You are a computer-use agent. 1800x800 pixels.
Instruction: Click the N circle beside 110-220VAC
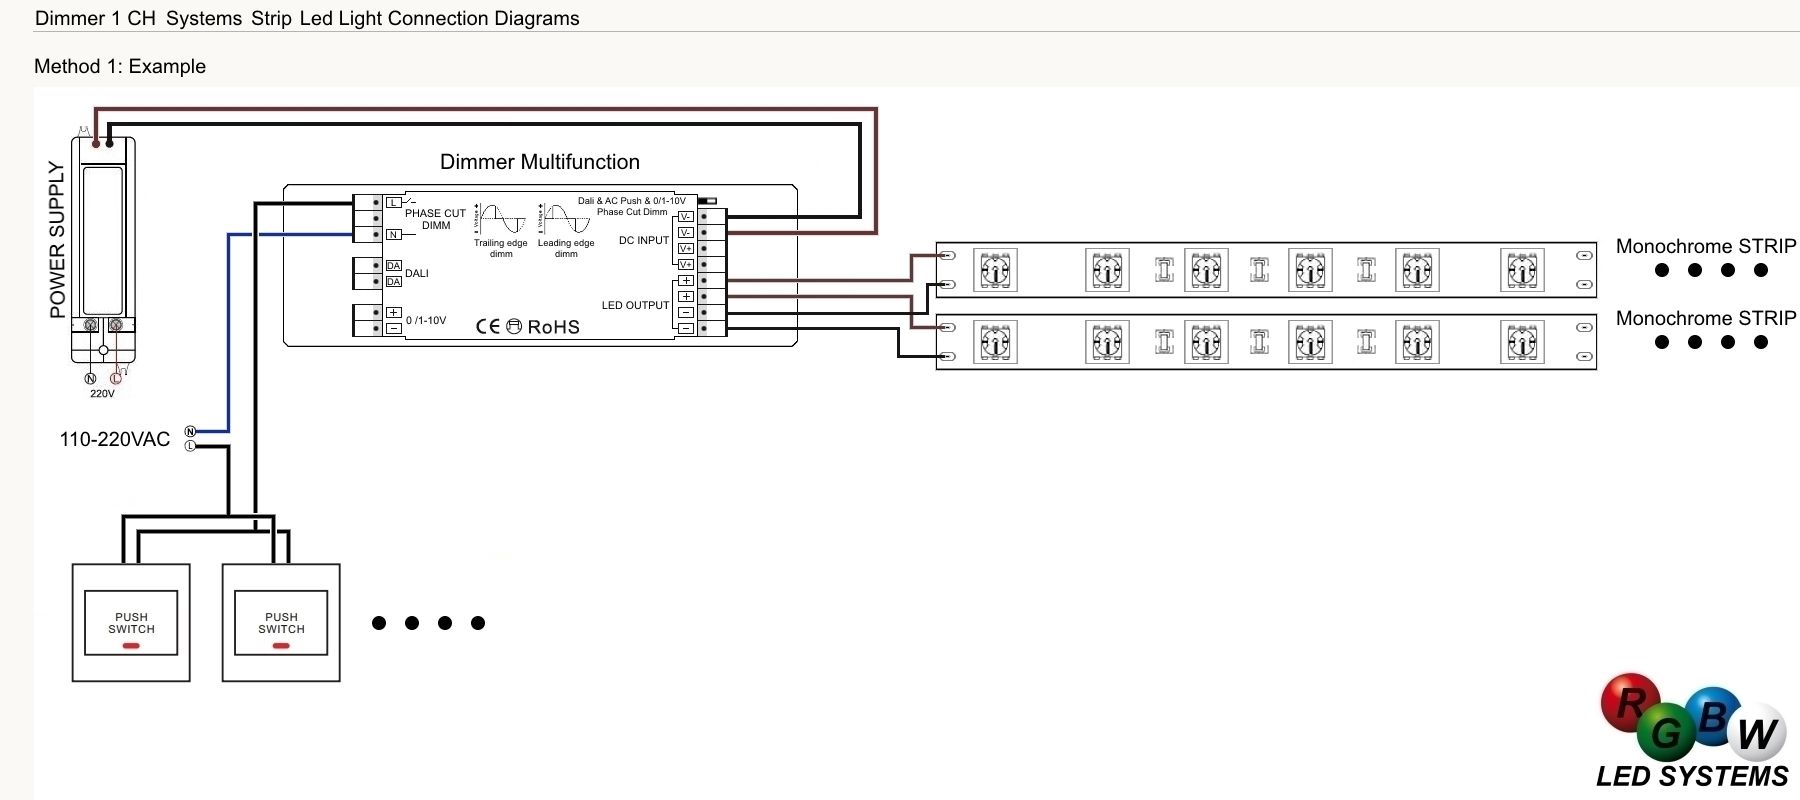[x=190, y=431]
